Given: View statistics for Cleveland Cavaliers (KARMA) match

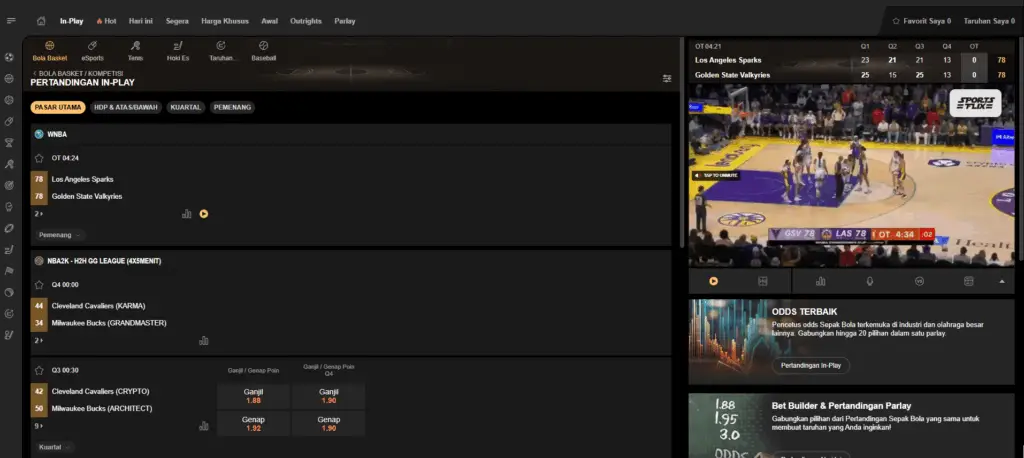Looking at the screenshot, I should click(x=204, y=340).
